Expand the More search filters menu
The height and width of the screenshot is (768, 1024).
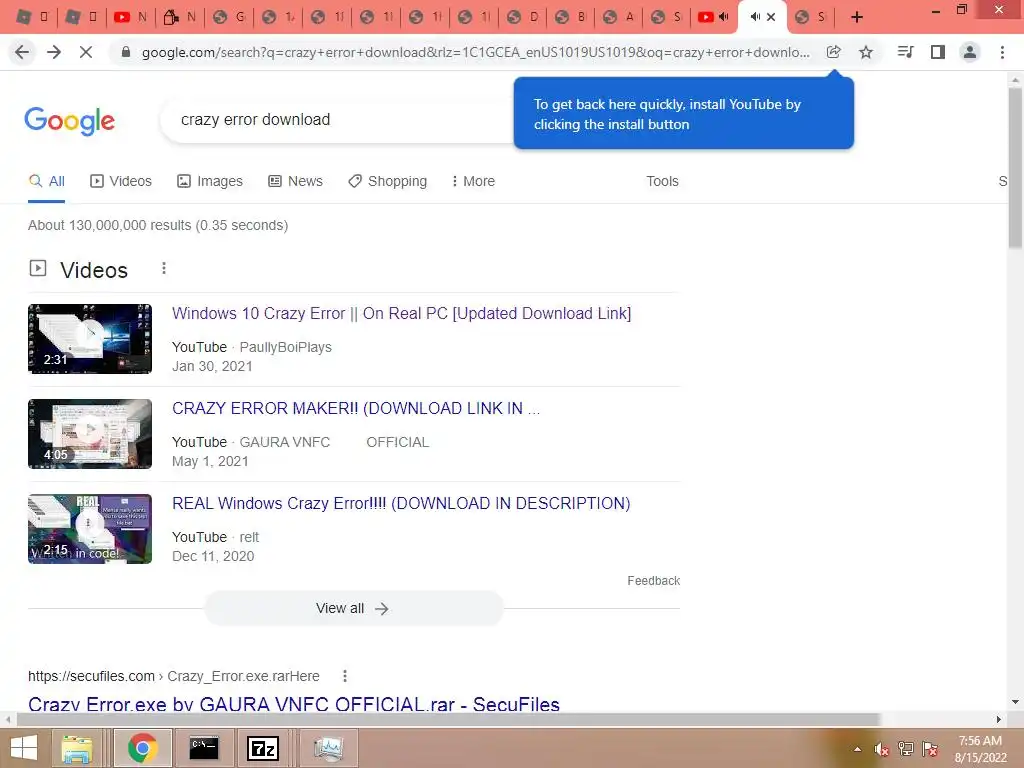473,181
